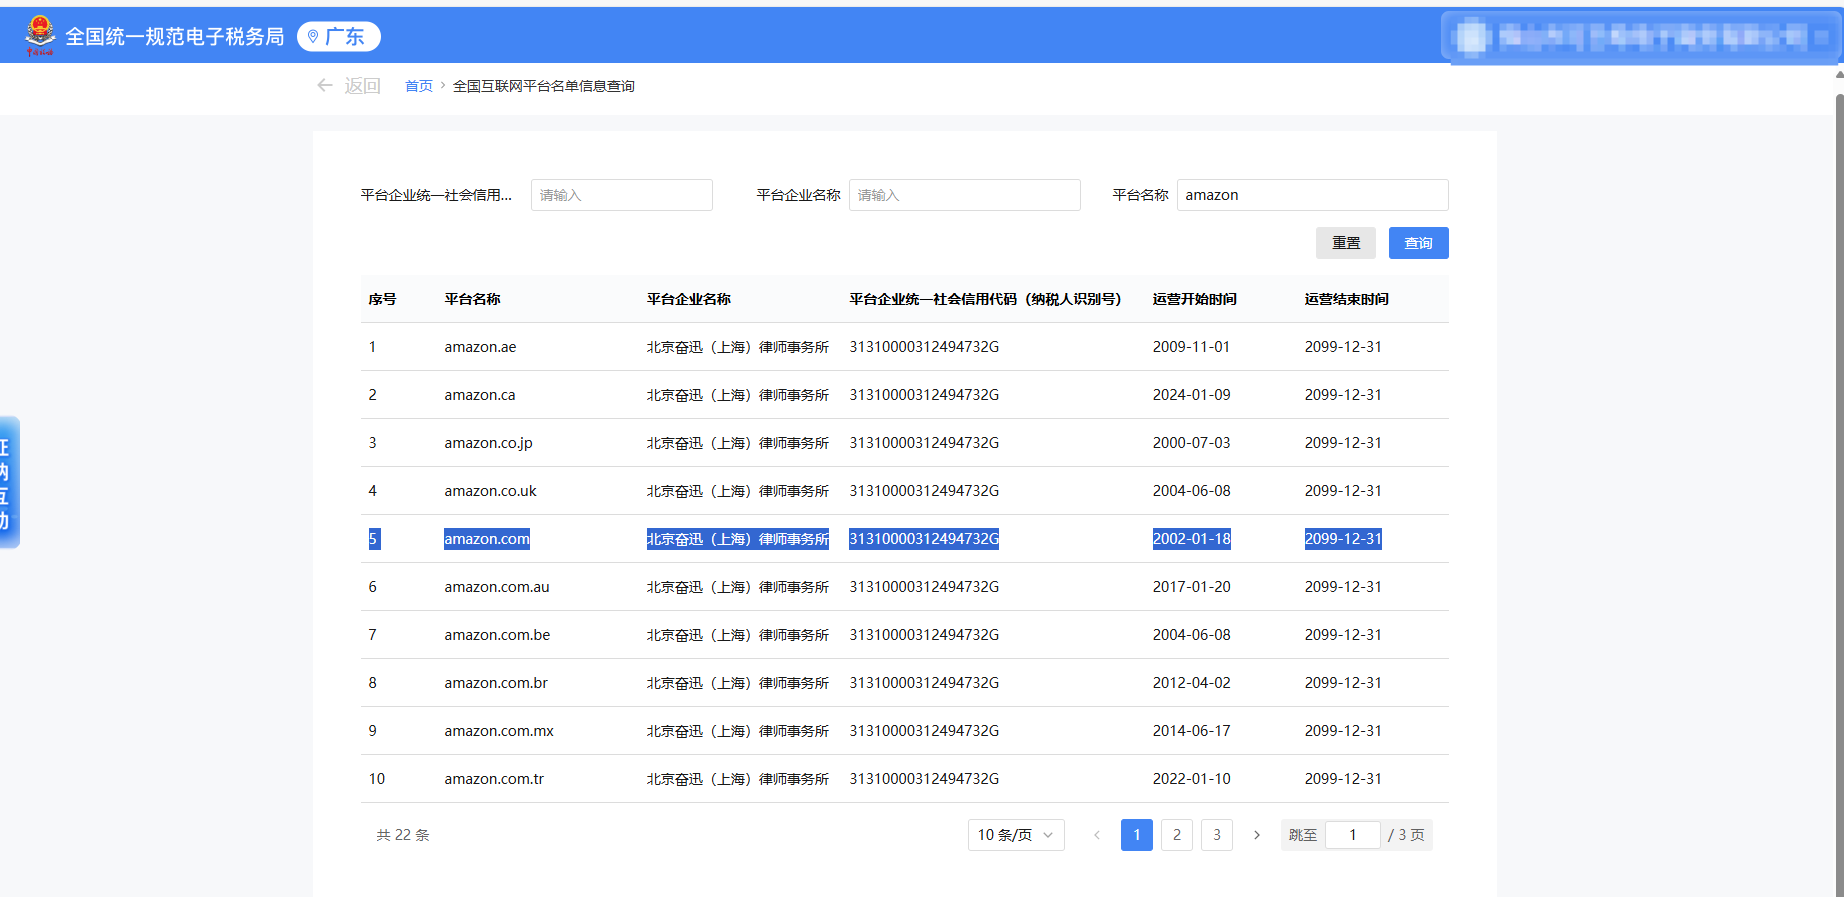Click the 平台名称 field containing amazon
1844x897 pixels.
click(1311, 195)
